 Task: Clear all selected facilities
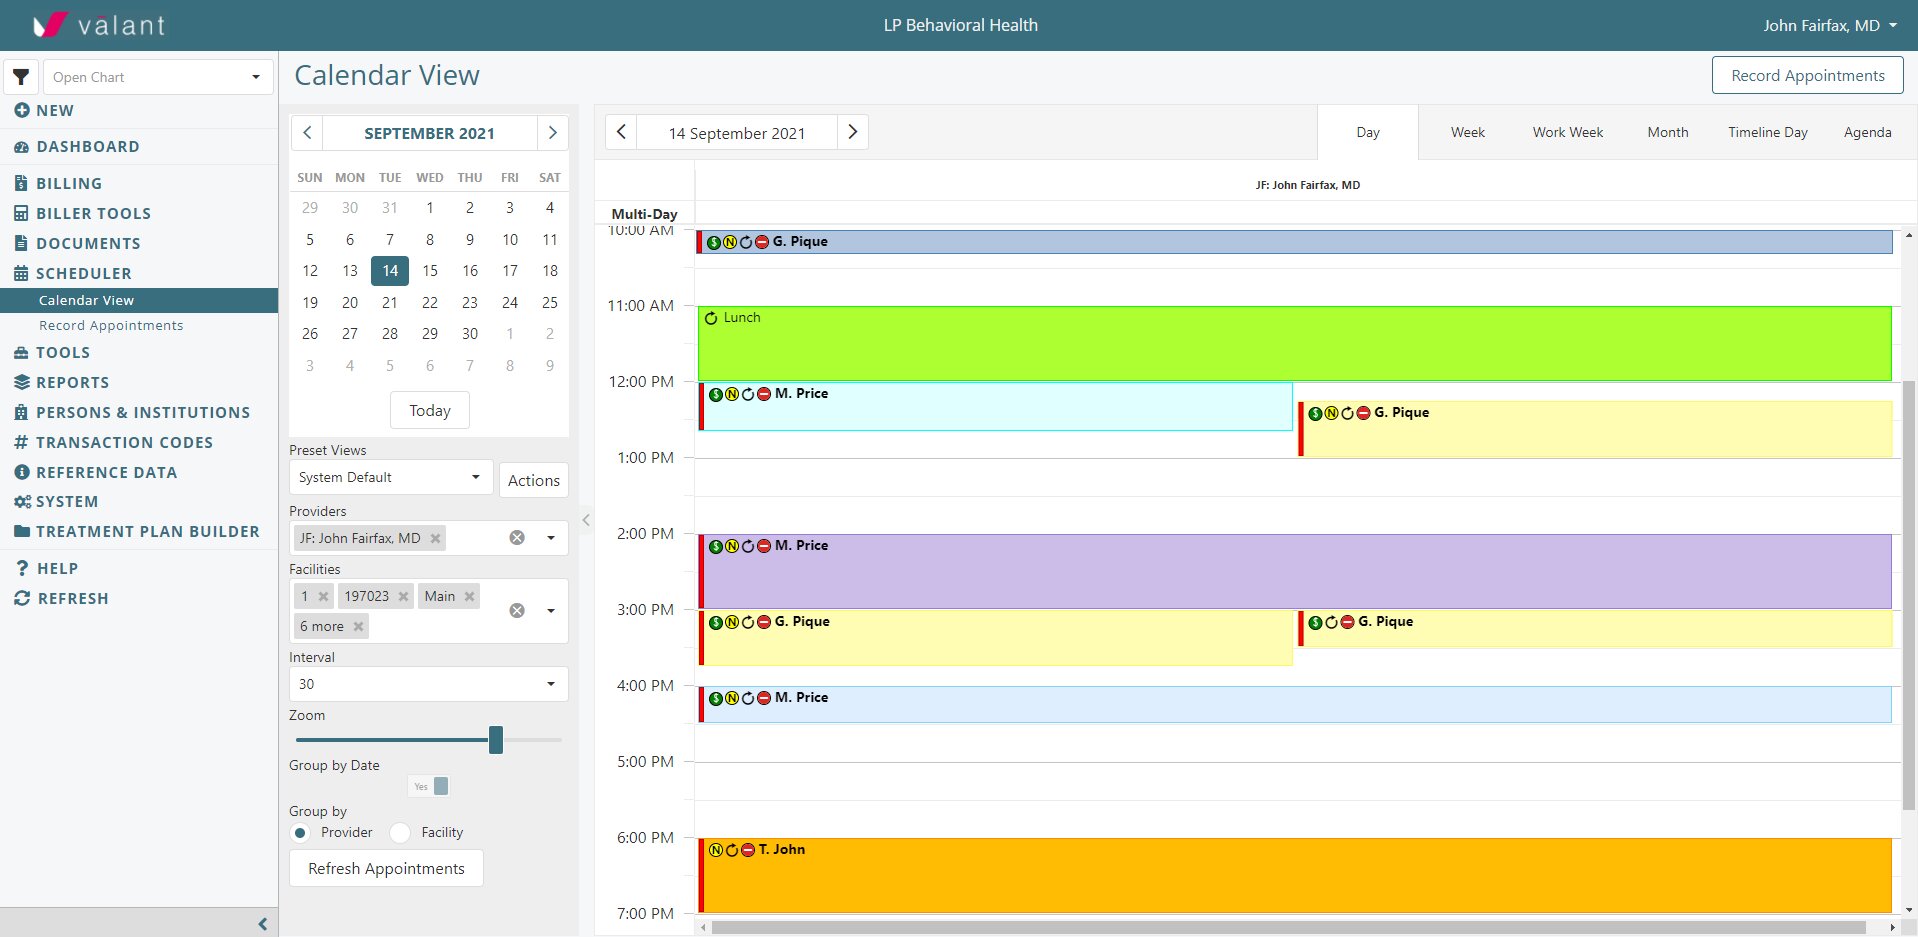tap(517, 611)
